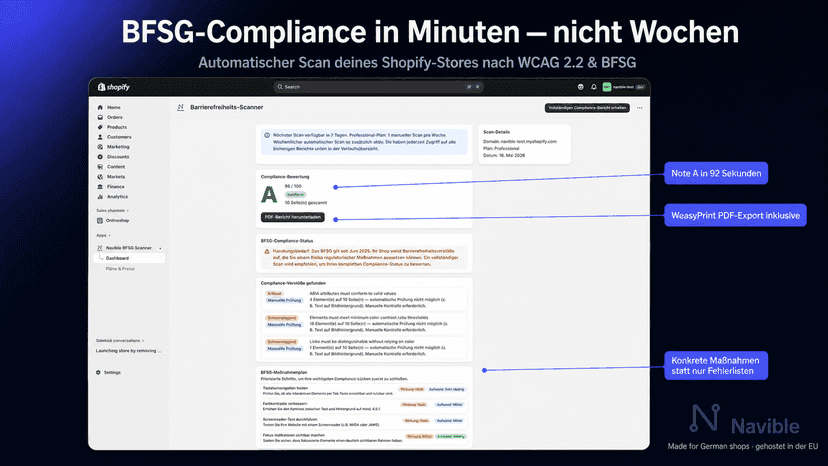
Task: Click the Konform status badge
Action: [295, 194]
